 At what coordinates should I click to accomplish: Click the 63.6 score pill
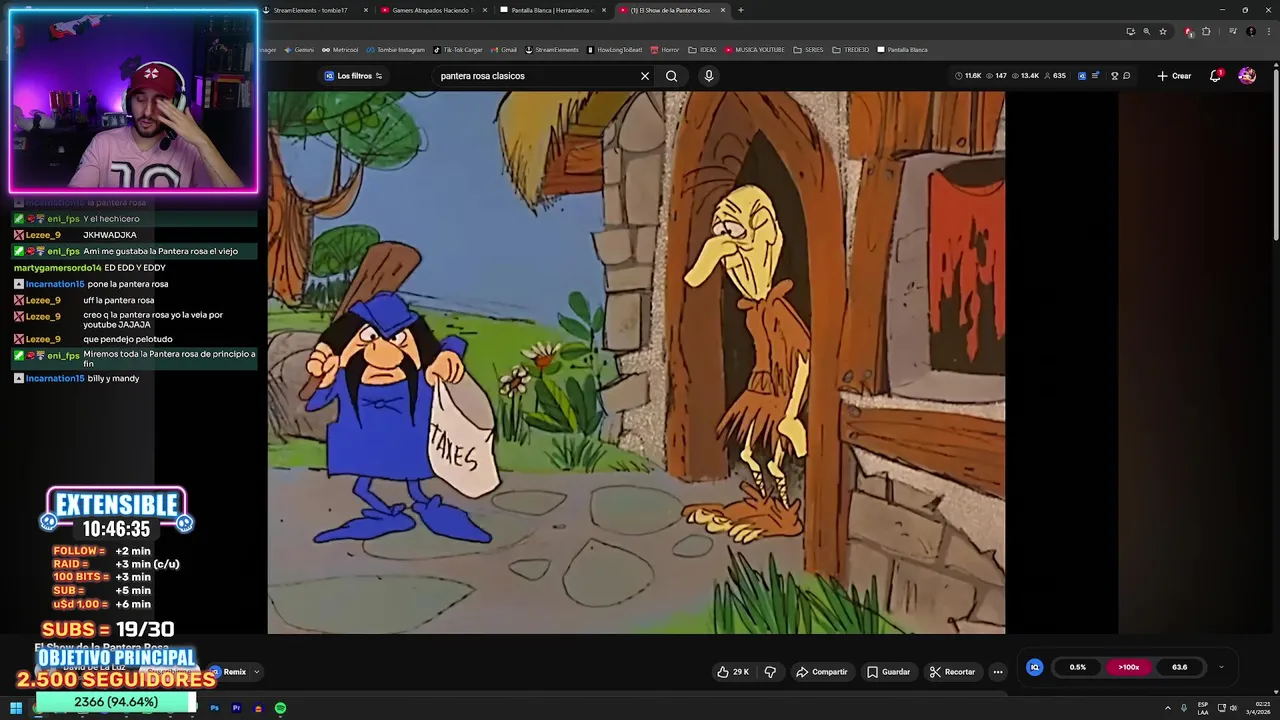tap(1180, 667)
